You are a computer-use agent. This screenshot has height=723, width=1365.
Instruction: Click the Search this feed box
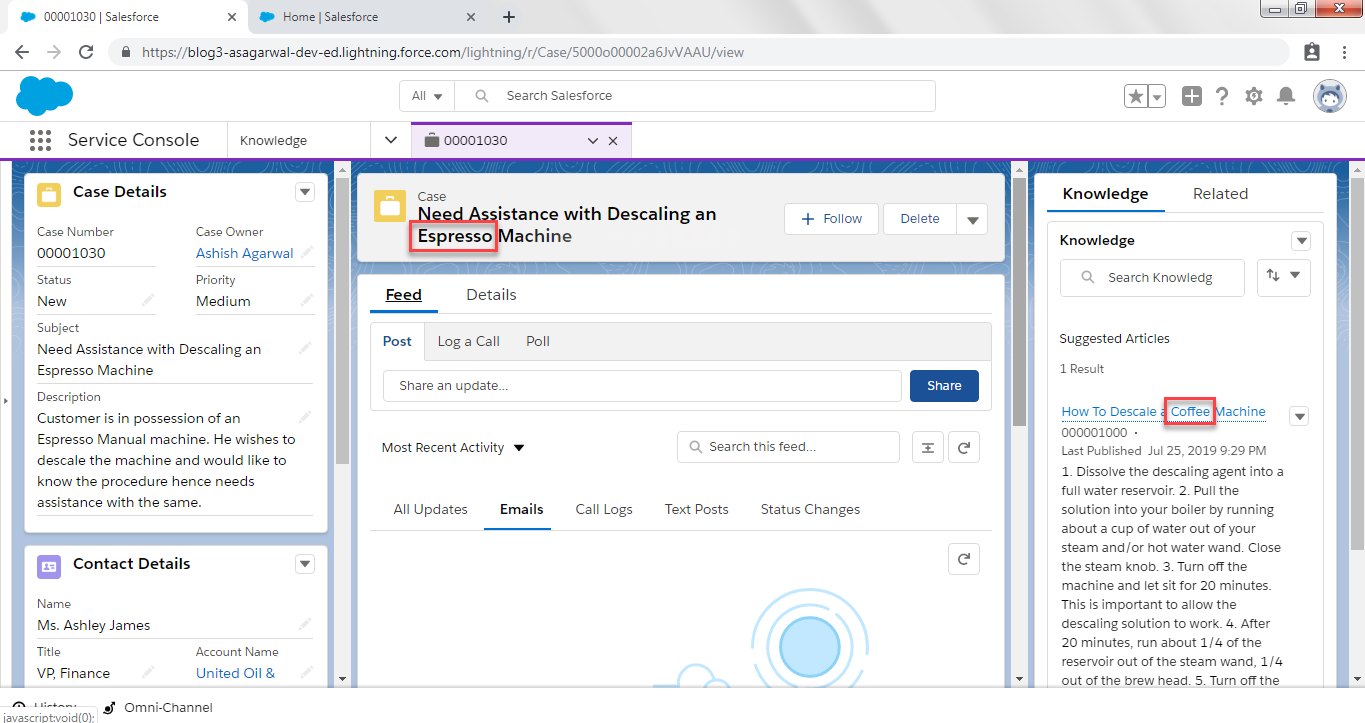point(788,447)
